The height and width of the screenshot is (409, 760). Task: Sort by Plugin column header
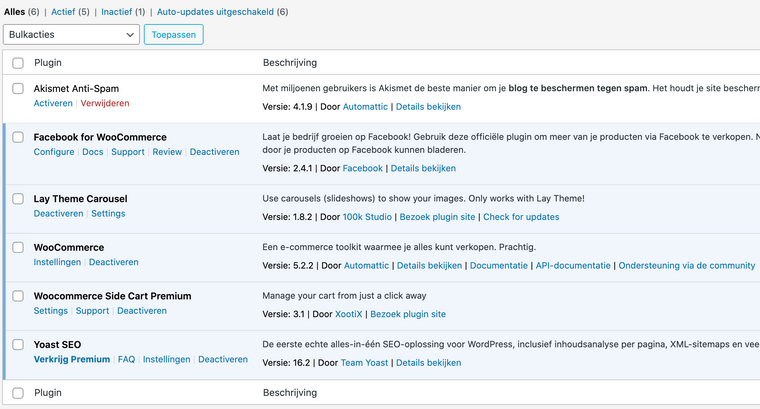(48, 63)
